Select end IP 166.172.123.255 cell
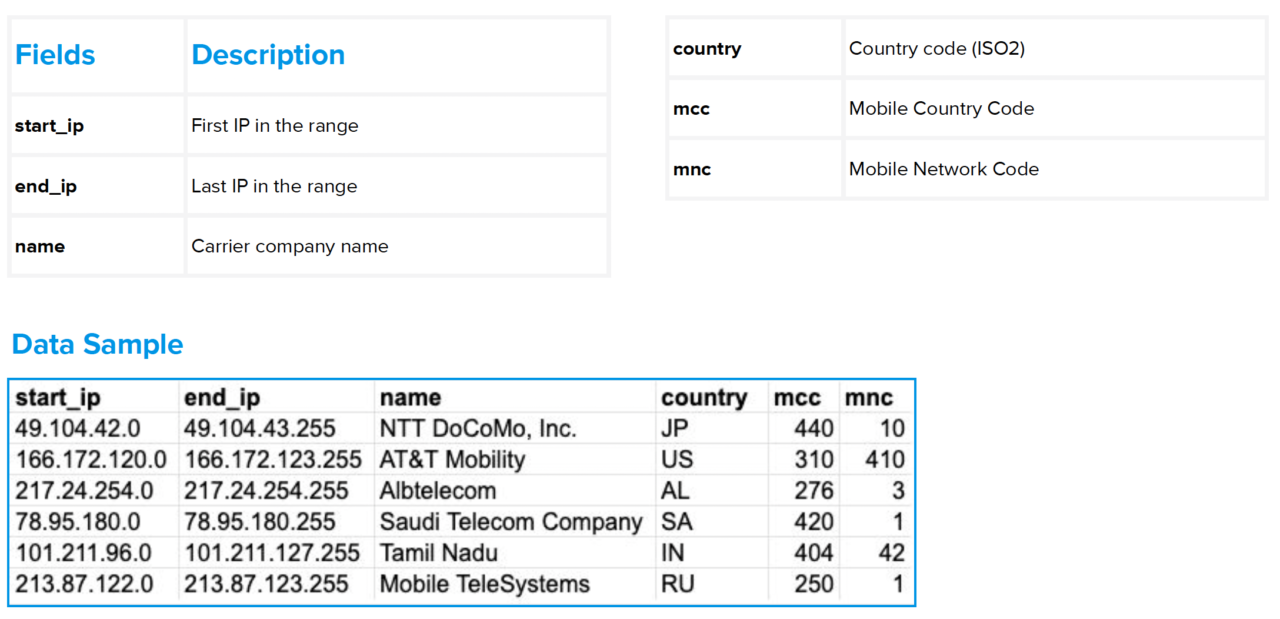 point(272,460)
